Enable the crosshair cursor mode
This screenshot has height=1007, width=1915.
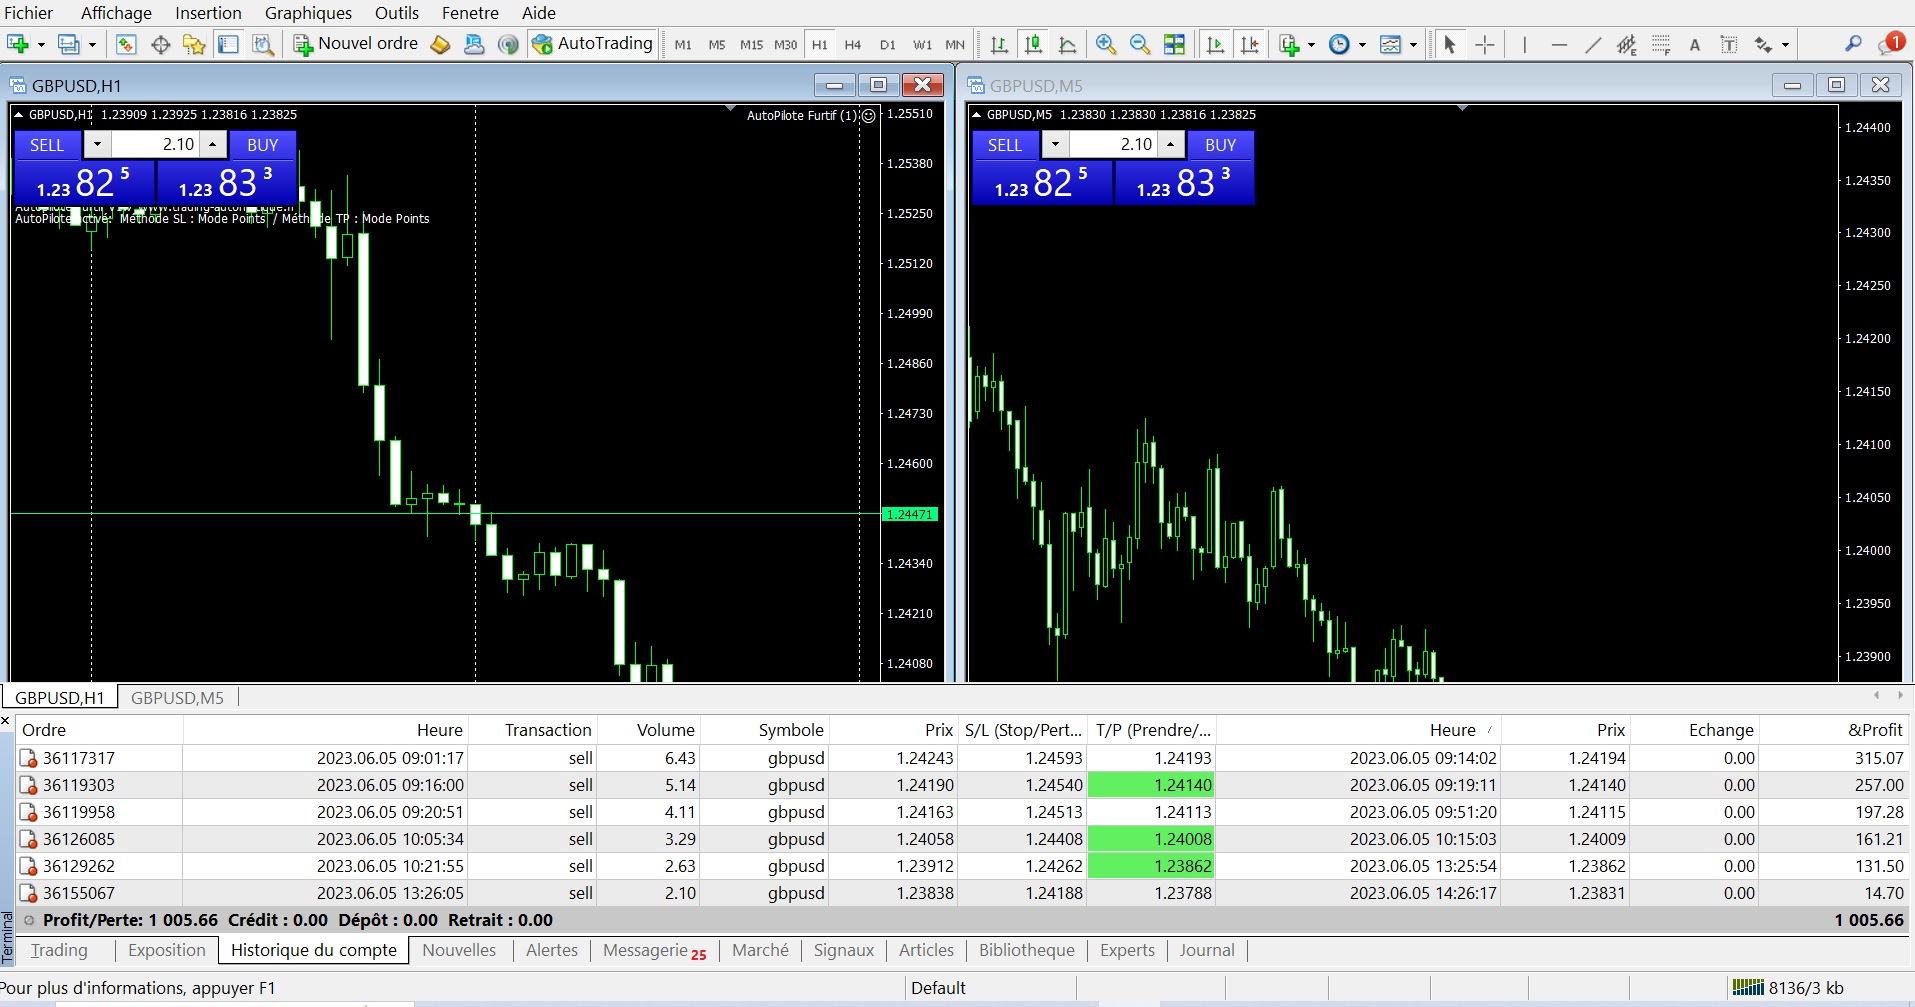click(1485, 44)
